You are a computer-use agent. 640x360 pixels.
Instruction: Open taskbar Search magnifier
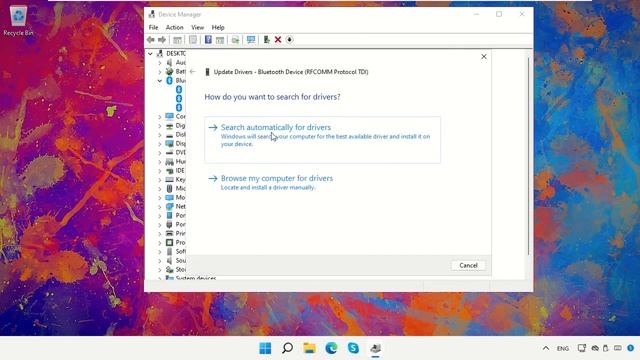click(x=287, y=348)
